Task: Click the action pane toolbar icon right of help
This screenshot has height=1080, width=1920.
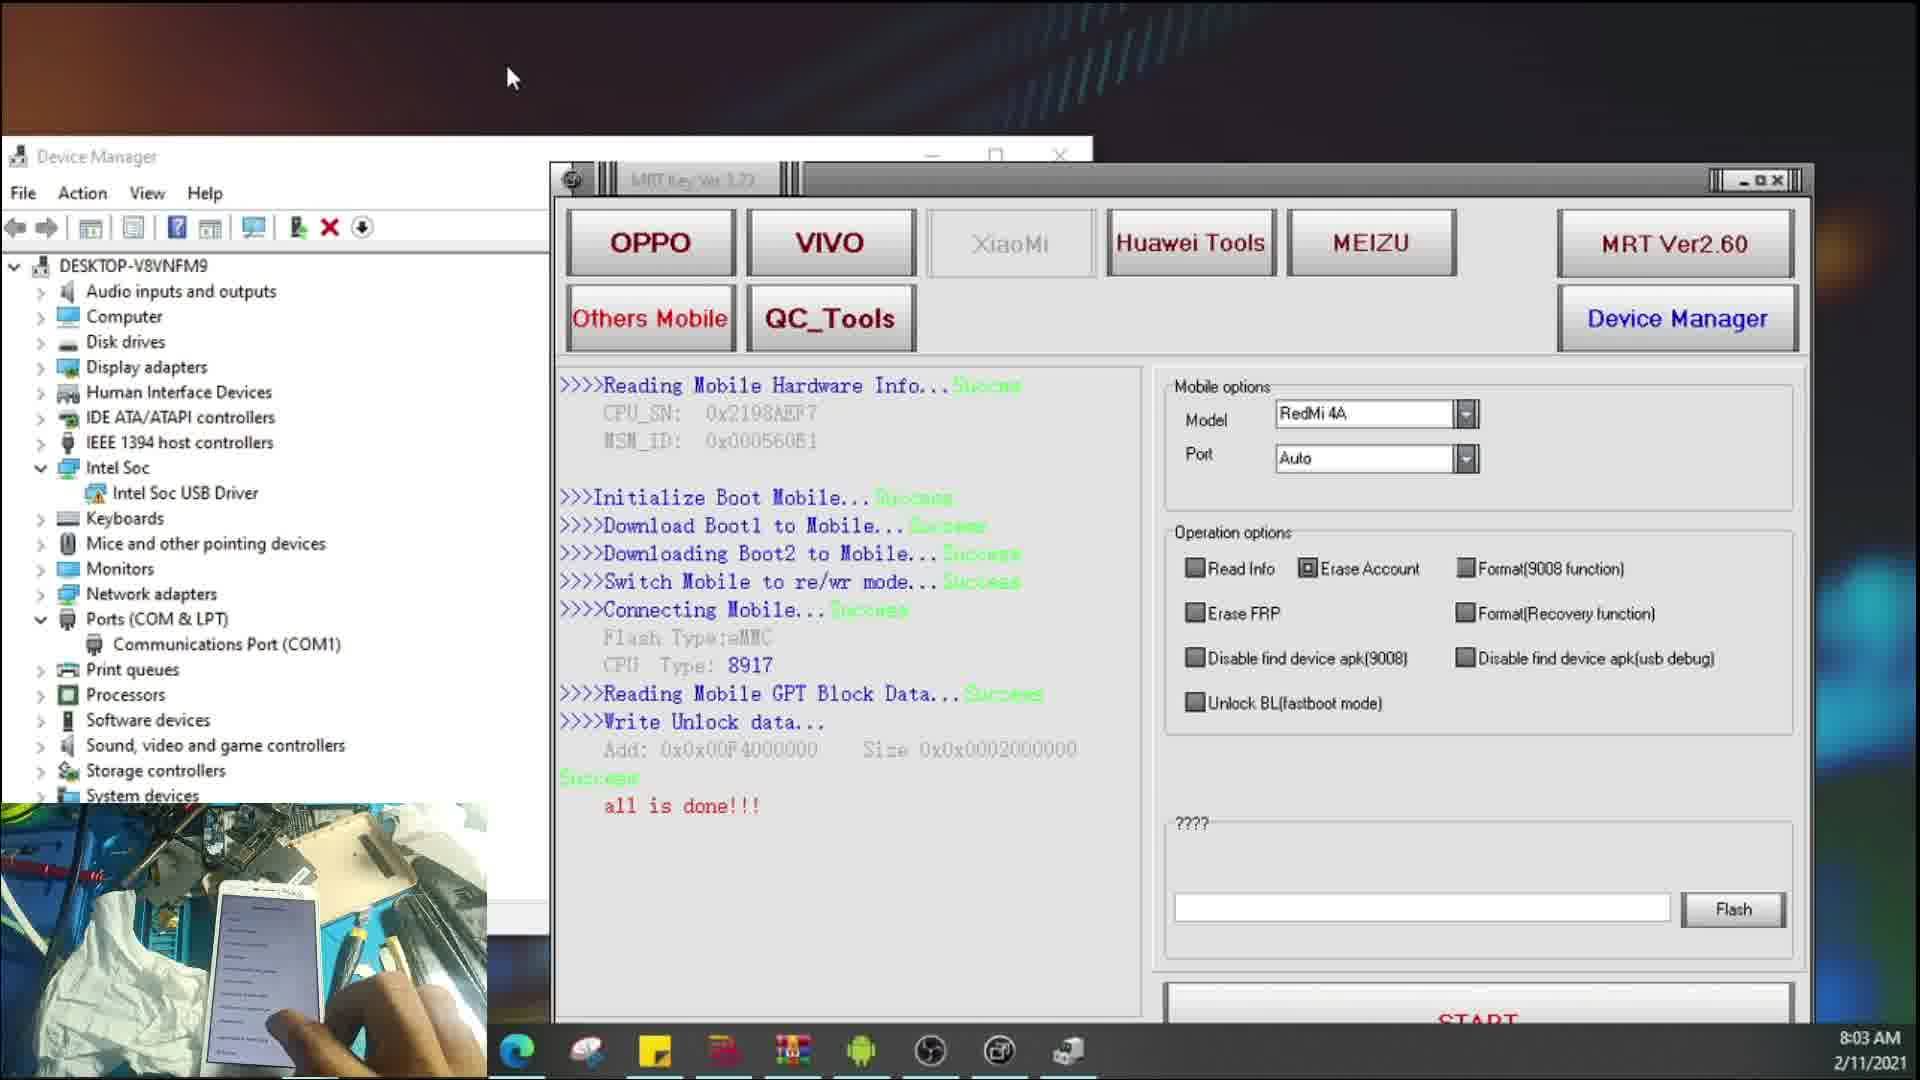Action: [x=210, y=228]
